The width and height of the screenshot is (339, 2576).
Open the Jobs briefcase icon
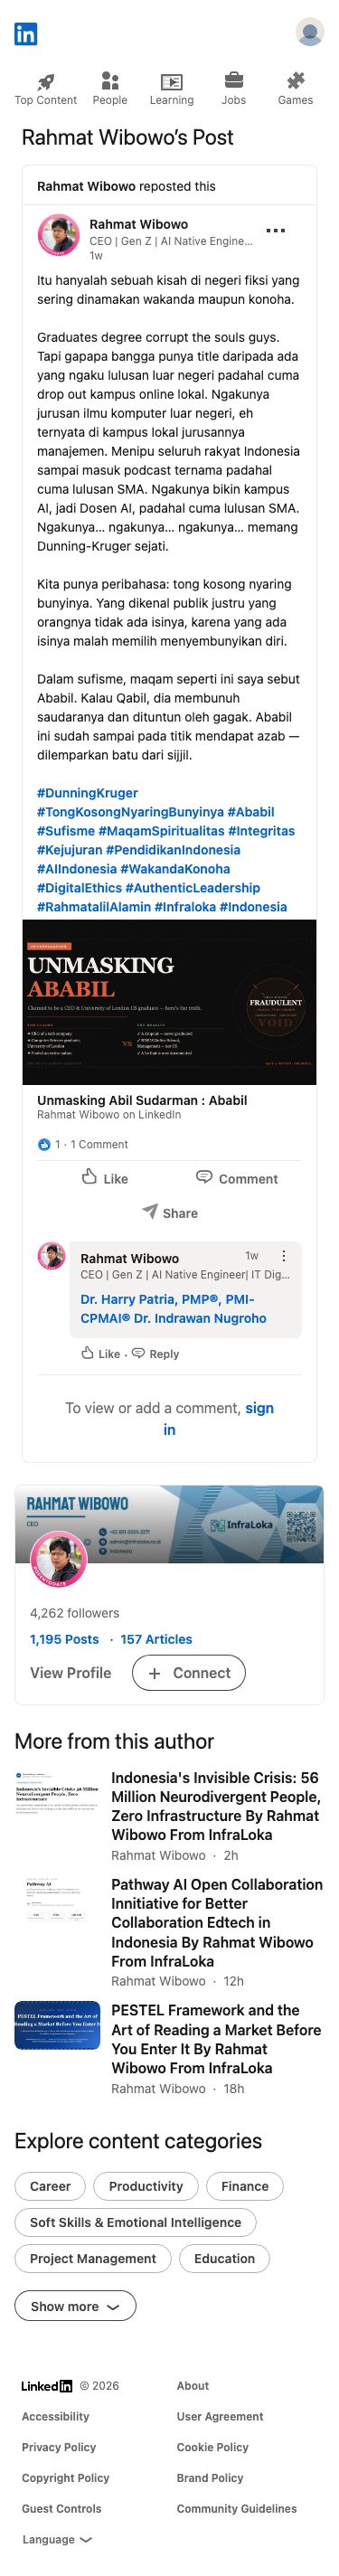[233, 81]
